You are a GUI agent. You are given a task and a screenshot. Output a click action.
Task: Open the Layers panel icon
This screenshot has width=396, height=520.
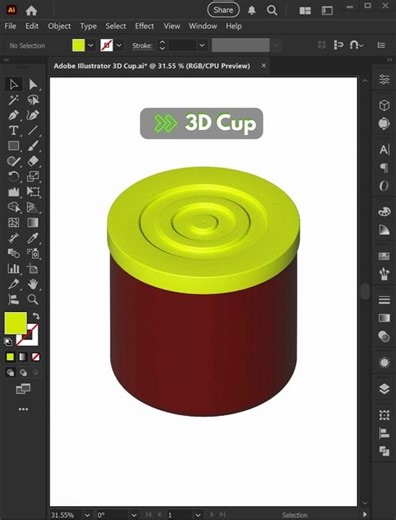click(x=384, y=389)
